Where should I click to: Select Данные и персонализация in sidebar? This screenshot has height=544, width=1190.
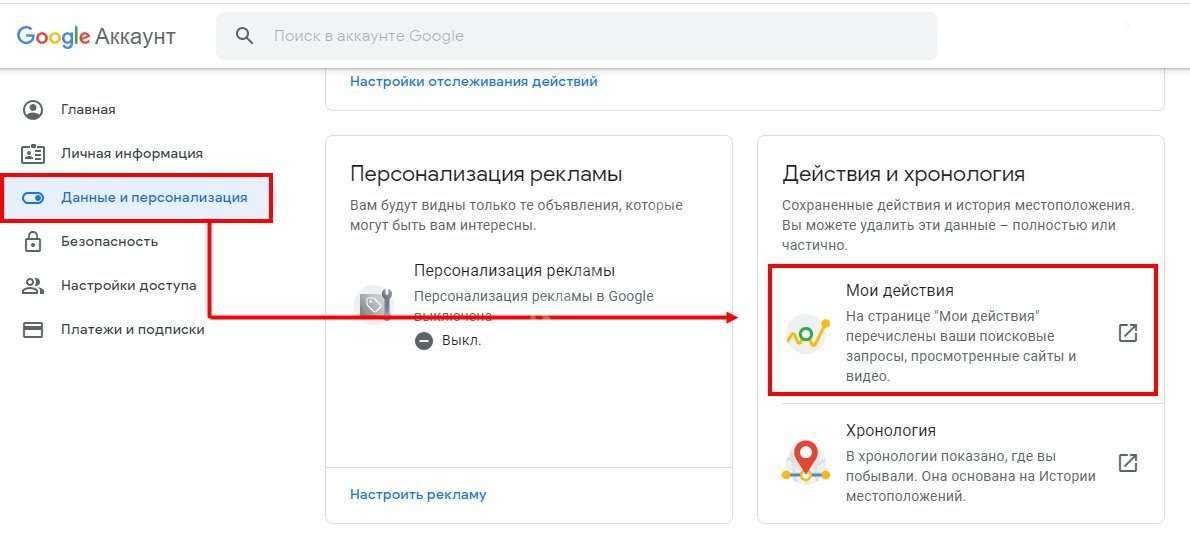coord(153,198)
